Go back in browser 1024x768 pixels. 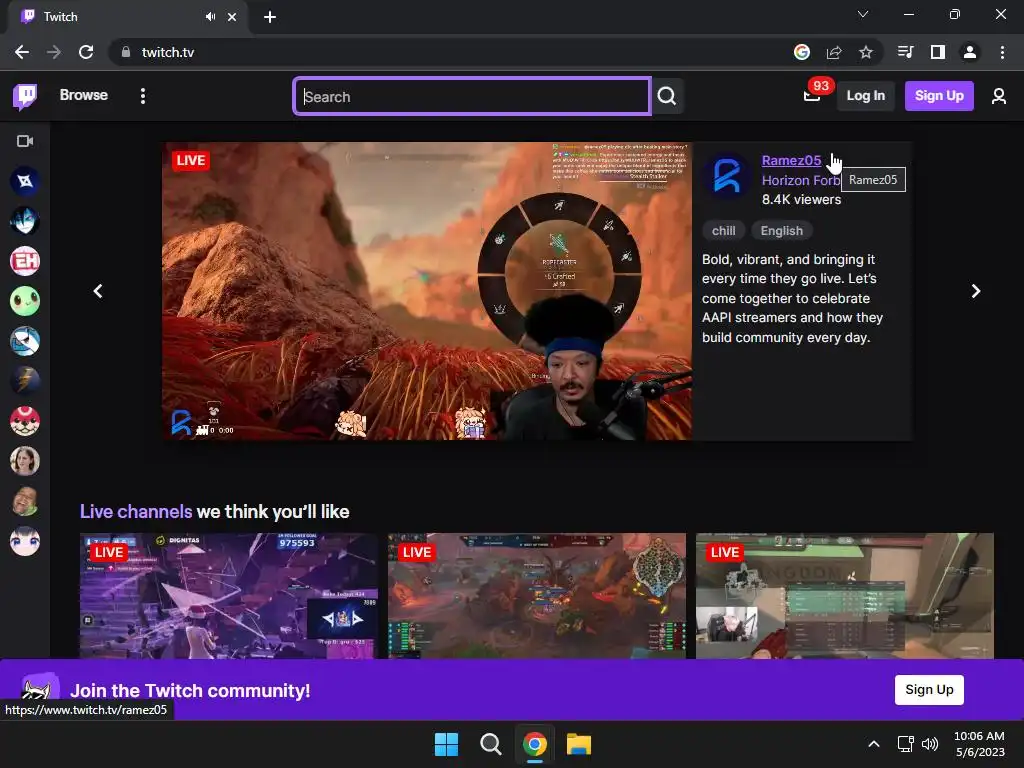22,52
